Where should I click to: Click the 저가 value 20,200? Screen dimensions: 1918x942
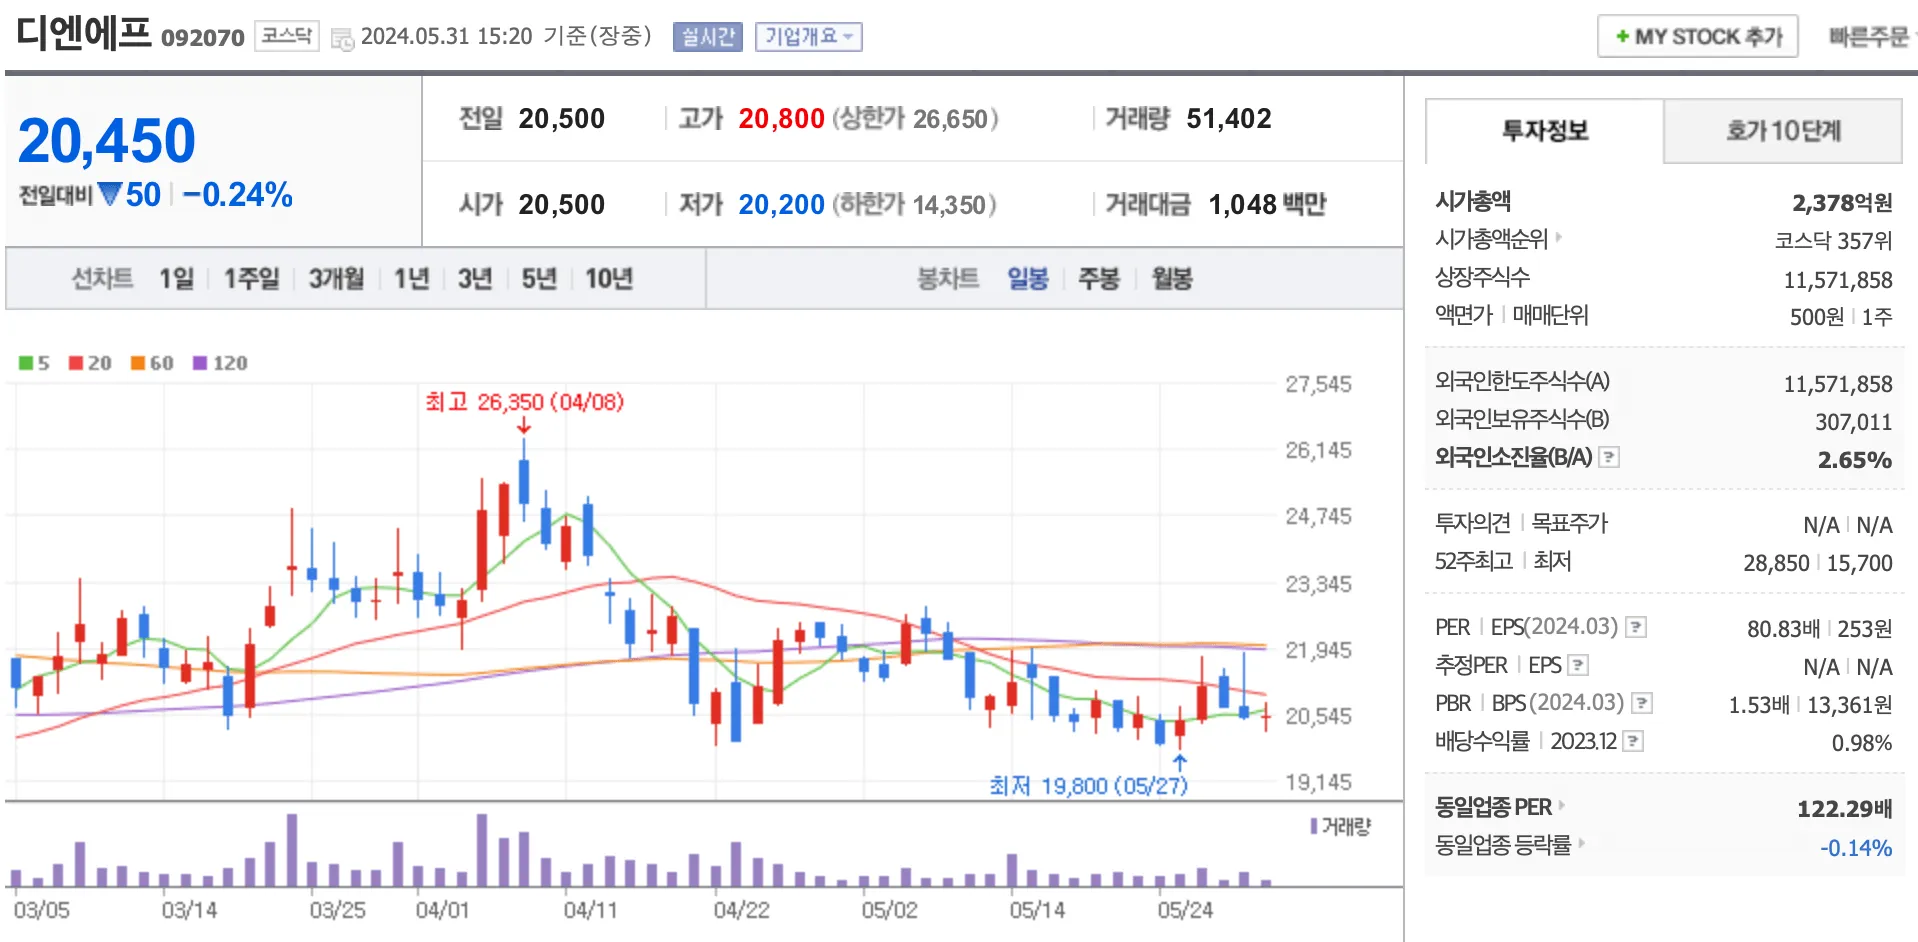point(781,205)
